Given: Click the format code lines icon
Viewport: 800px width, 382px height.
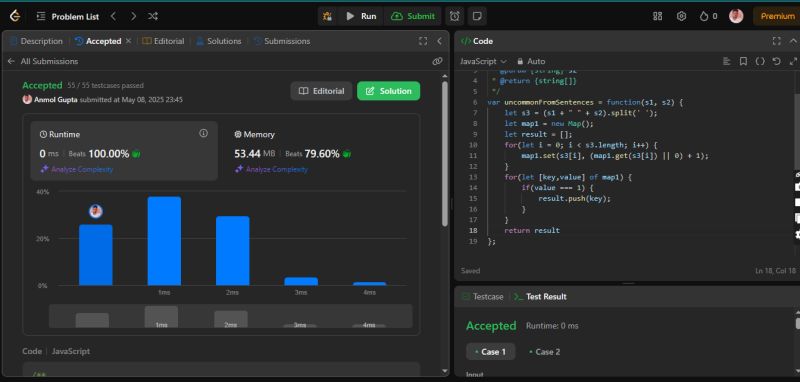Looking at the screenshot, I should [x=727, y=61].
